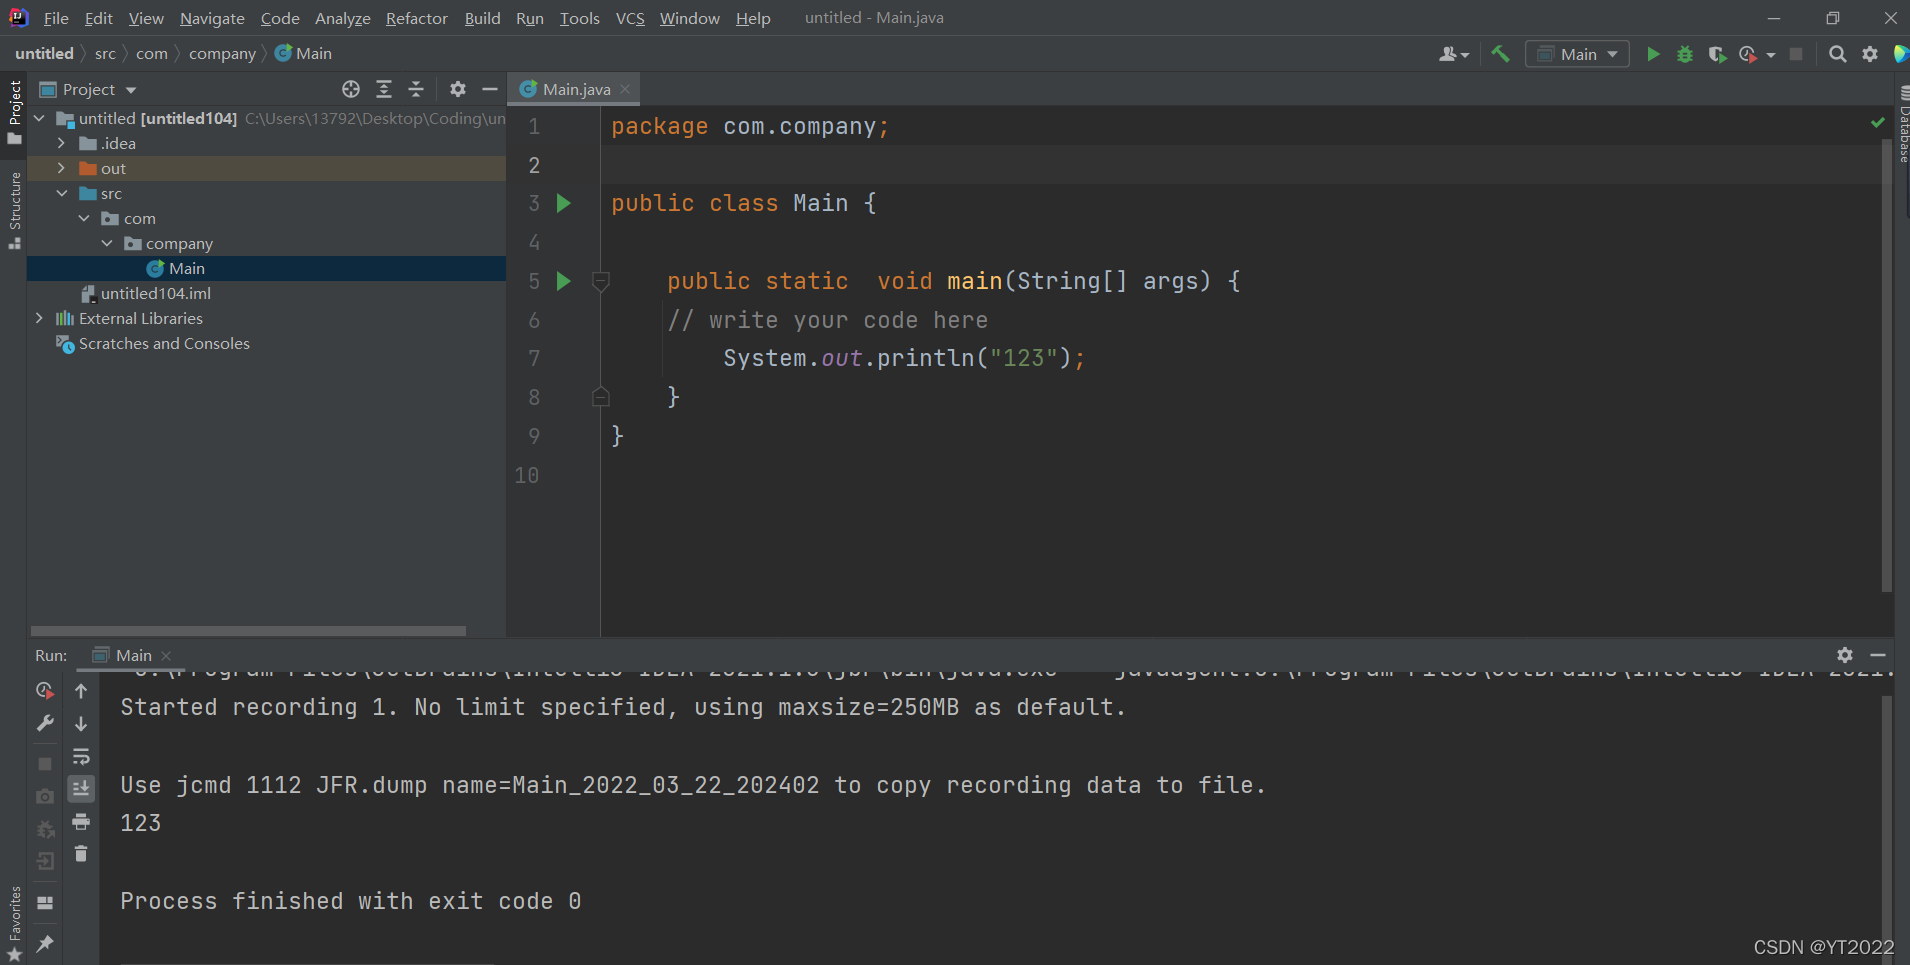Restore layout icon in Run panel

coord(45,902)
